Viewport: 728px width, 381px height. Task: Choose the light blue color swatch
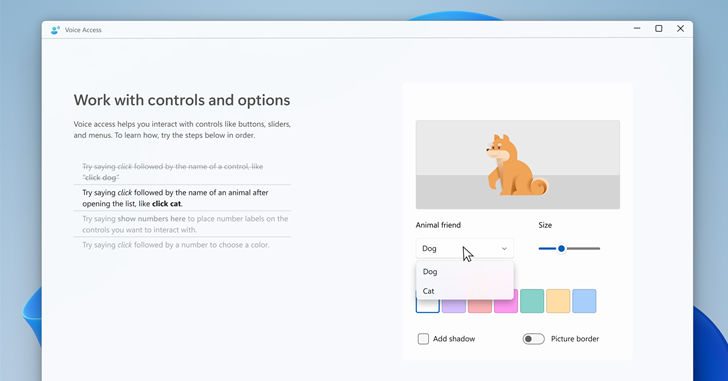584,301
